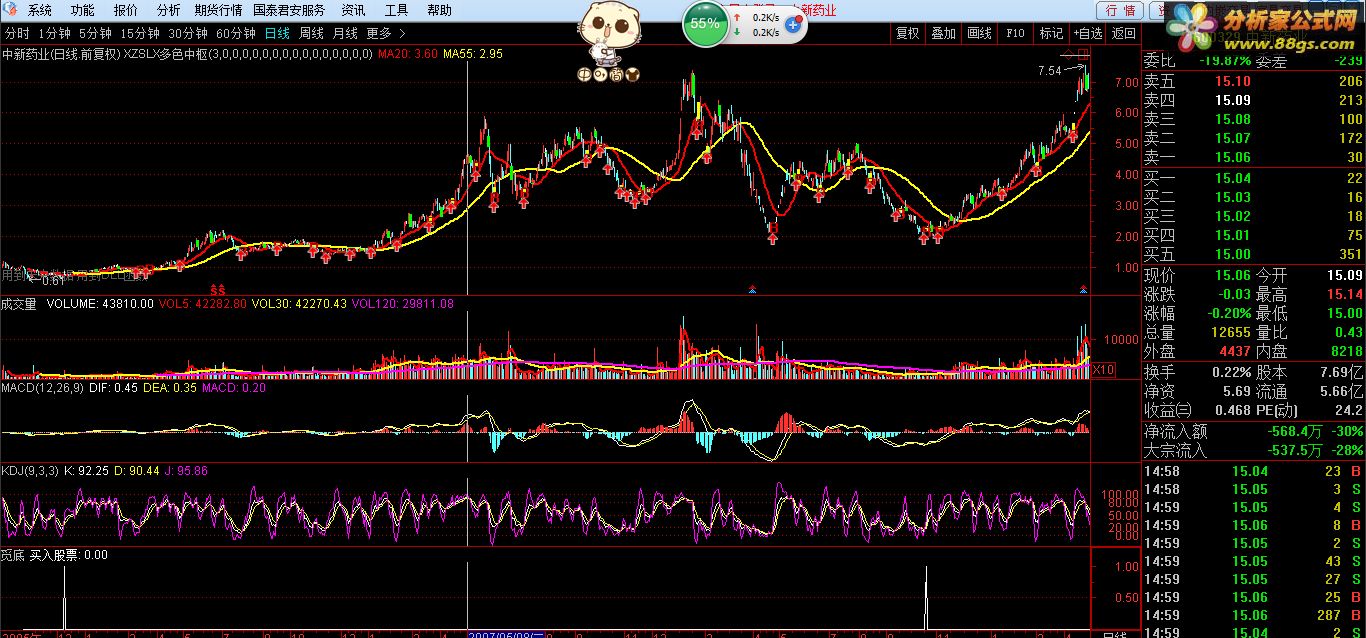
Task: Click the 14:58 15.04 23 B trade row
Action: (x=1254, y=471)
